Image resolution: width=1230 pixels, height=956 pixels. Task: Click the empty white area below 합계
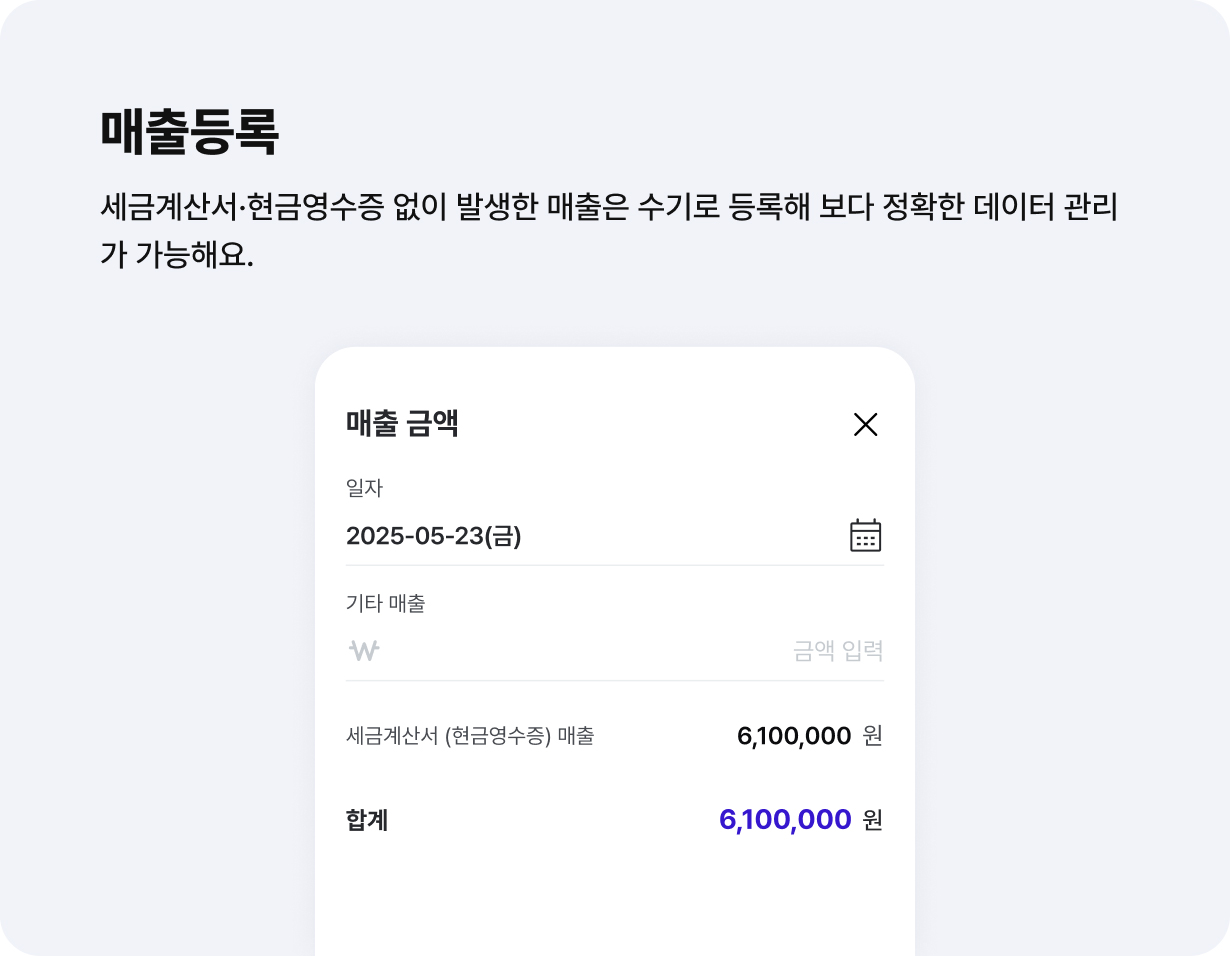point(614,900)
